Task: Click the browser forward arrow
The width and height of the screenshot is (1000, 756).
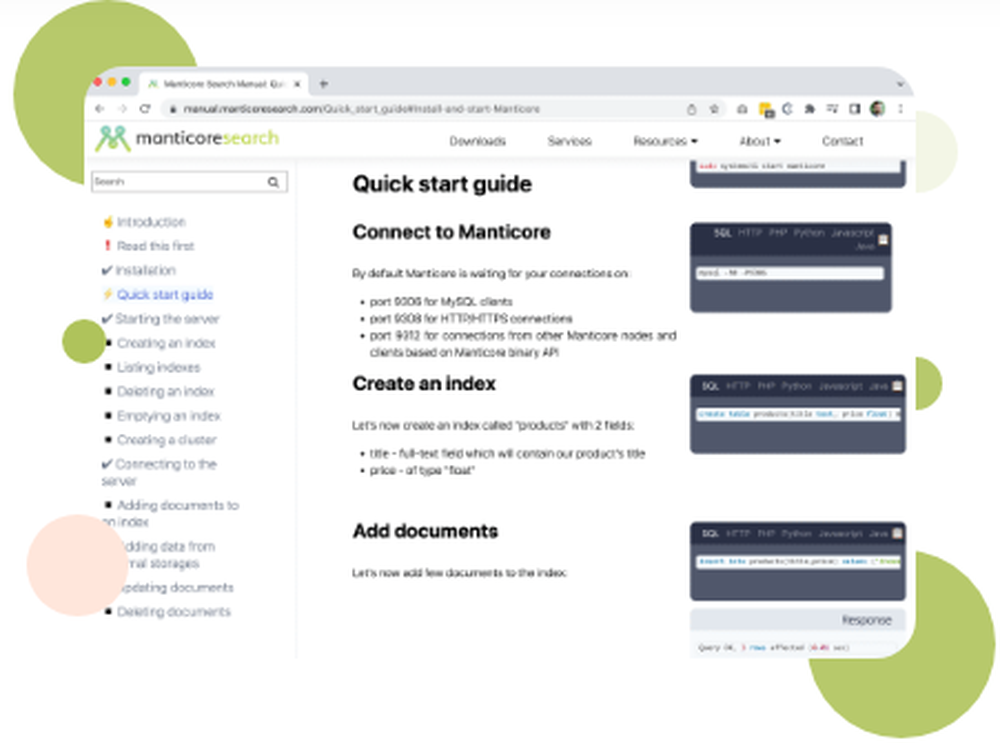Action: pyautogui.click(x=122, y=109)
